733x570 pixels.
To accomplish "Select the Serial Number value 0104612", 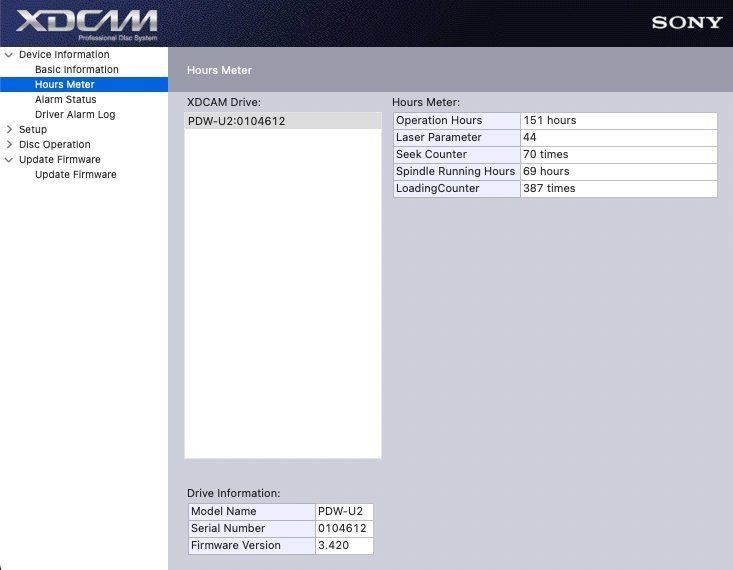I will [342, 529].
